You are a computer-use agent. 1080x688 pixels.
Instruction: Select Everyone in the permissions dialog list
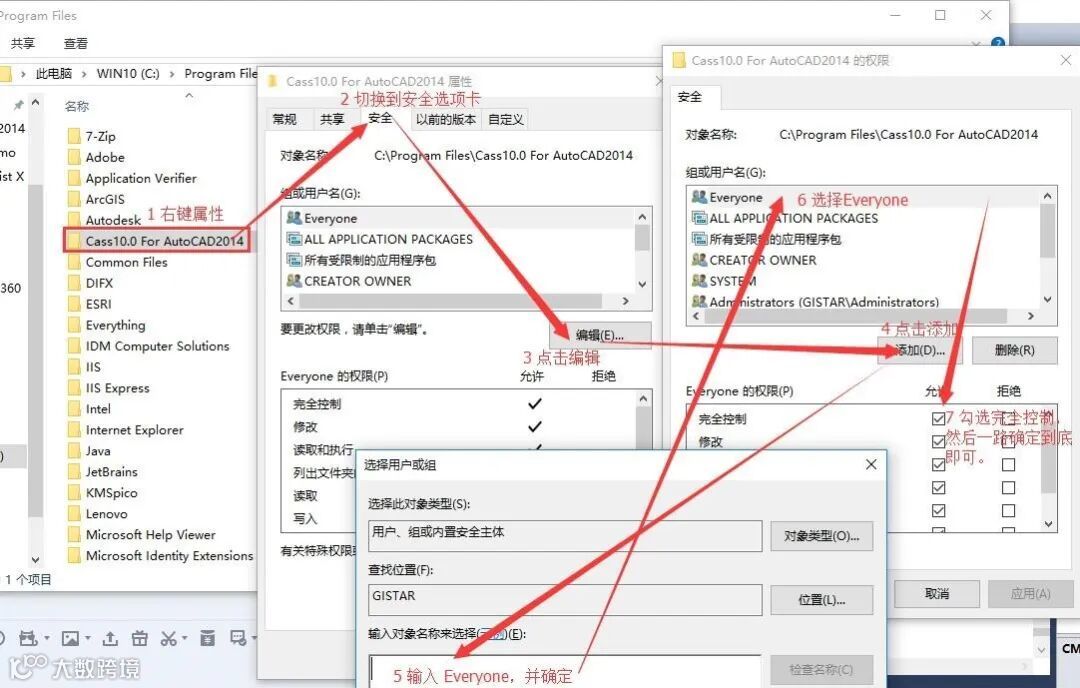coord(736,197)
